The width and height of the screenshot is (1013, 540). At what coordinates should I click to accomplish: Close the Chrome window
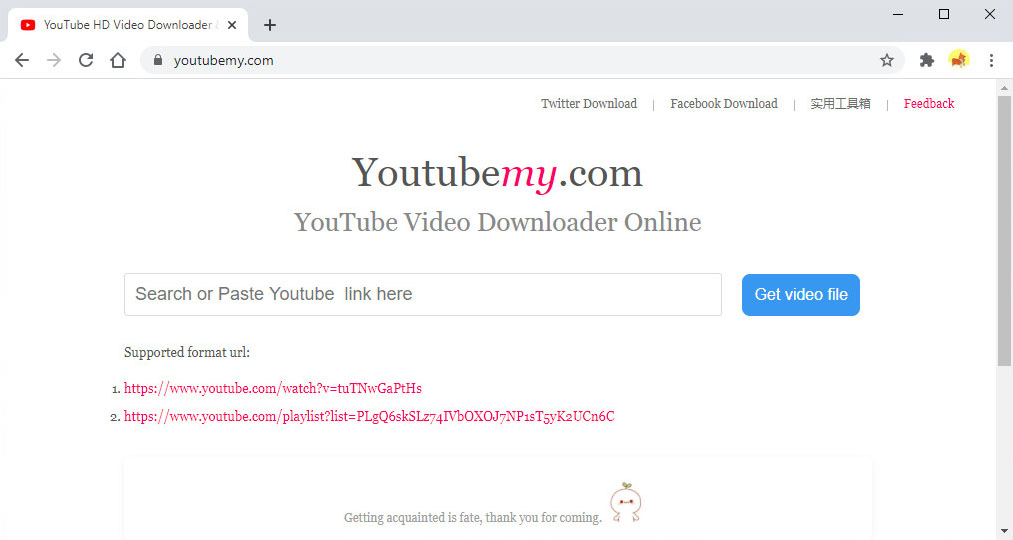point(990,14)
